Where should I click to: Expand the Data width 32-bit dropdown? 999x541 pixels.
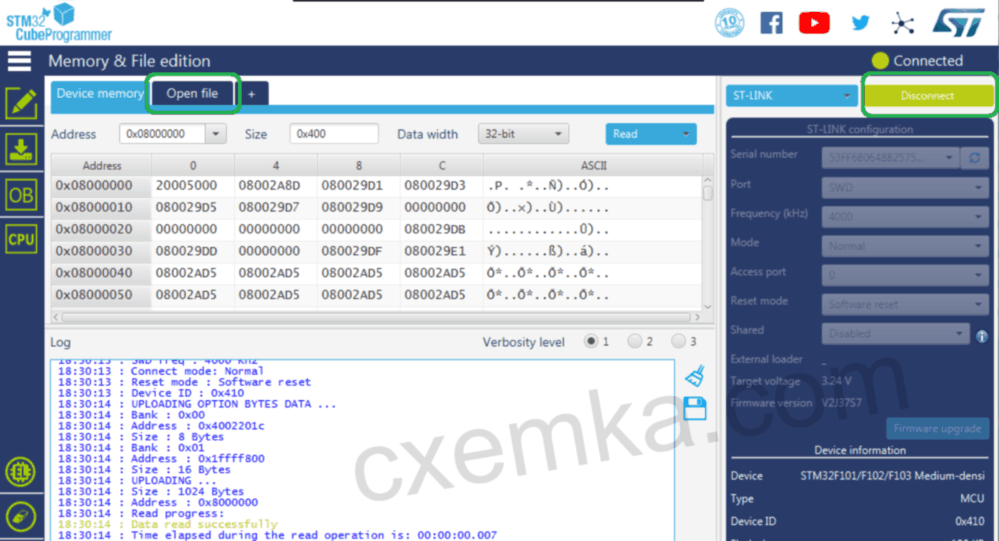click(x=522, y=134)
